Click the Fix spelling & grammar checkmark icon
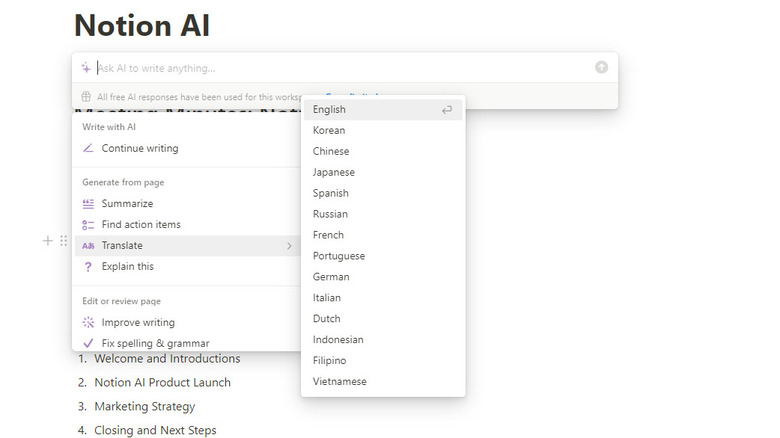 click(x=88, y=343)
